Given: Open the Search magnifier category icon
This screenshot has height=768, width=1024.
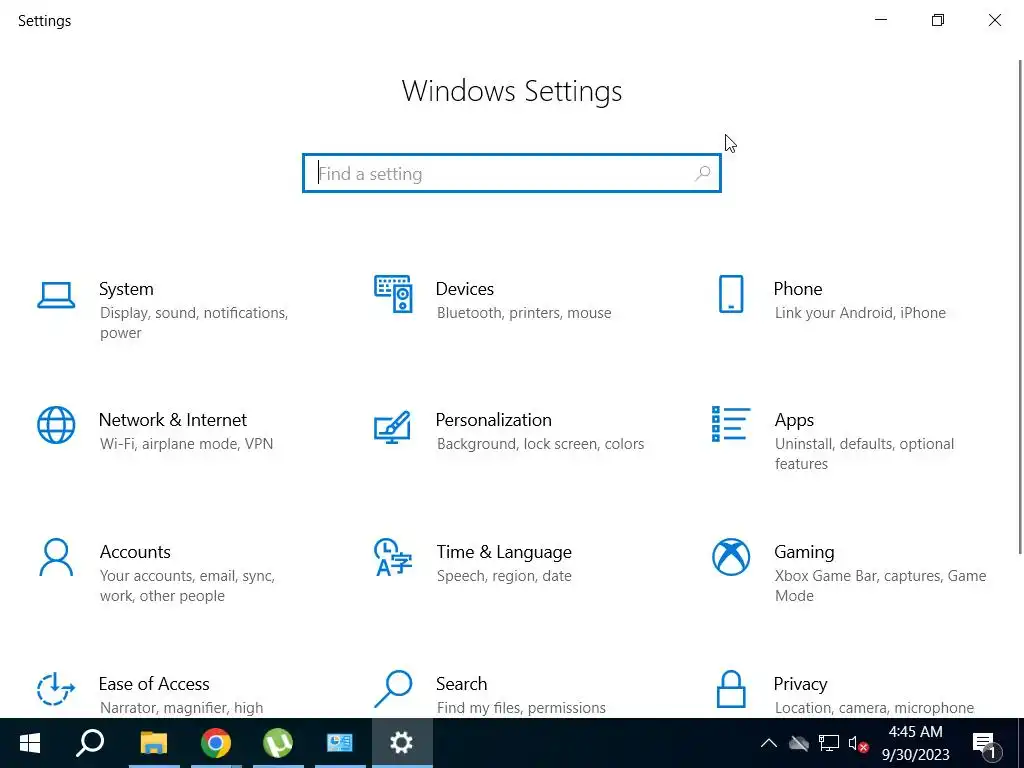Looking at the screenshot, I should coord(392,689).
